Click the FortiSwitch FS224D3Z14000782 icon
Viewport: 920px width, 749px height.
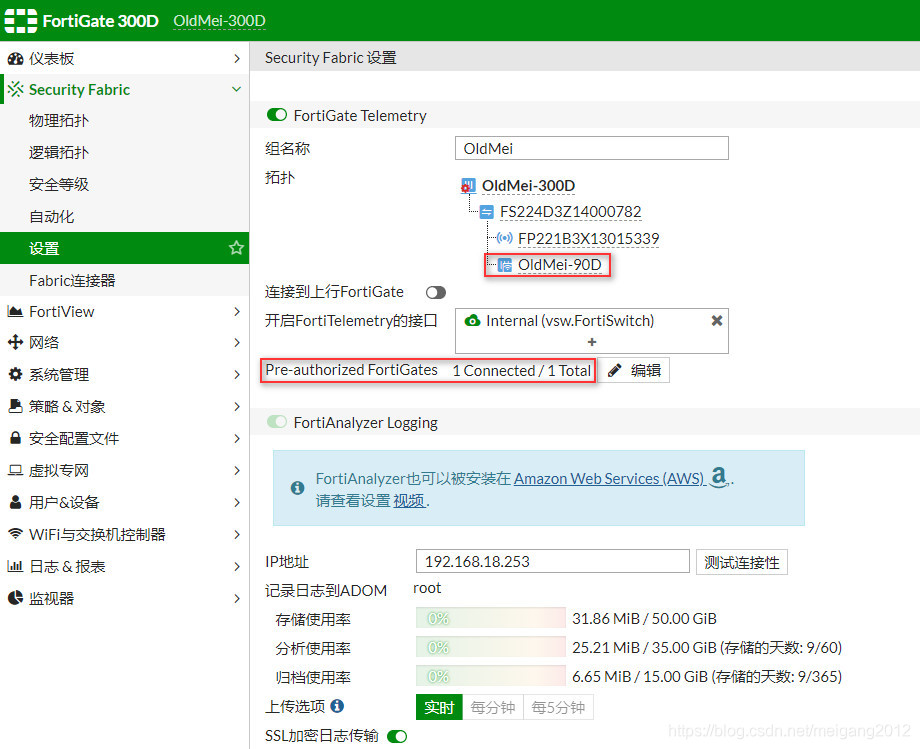pos(486,212)
